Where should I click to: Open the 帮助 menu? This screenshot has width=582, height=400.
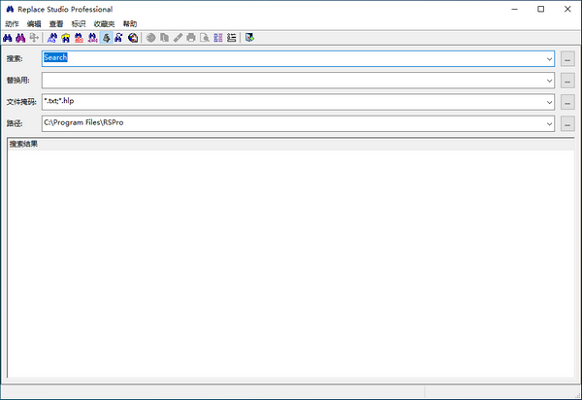[x=130, y=24]
